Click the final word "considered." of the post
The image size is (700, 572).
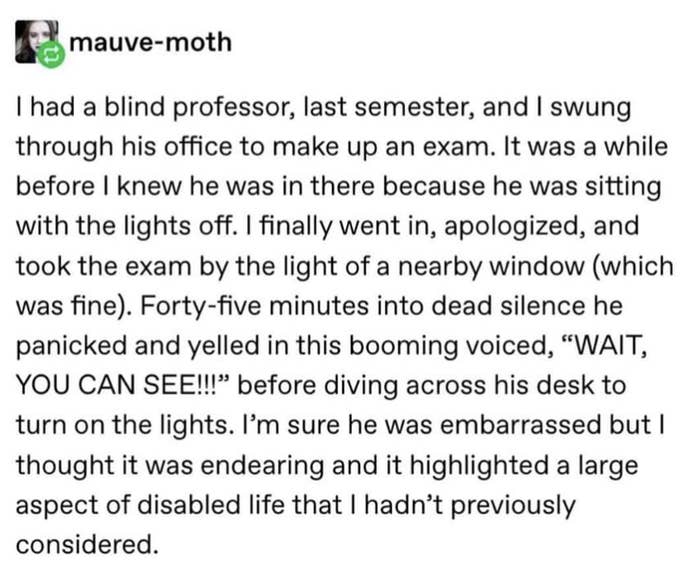(x=88, y=544)
